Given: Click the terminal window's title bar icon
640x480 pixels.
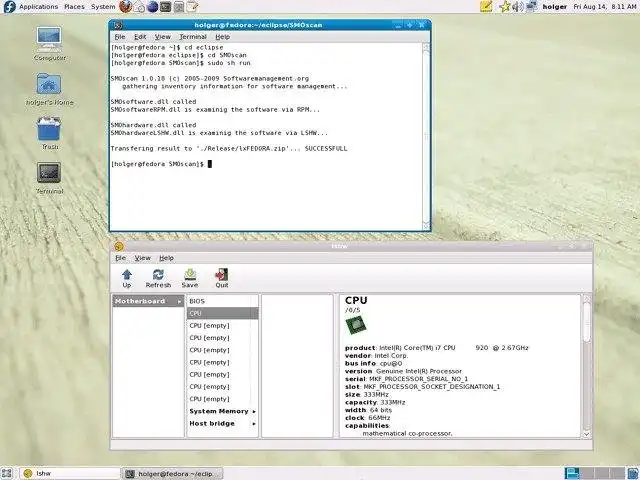Looking at the screenshot, I should coord(118,25).
